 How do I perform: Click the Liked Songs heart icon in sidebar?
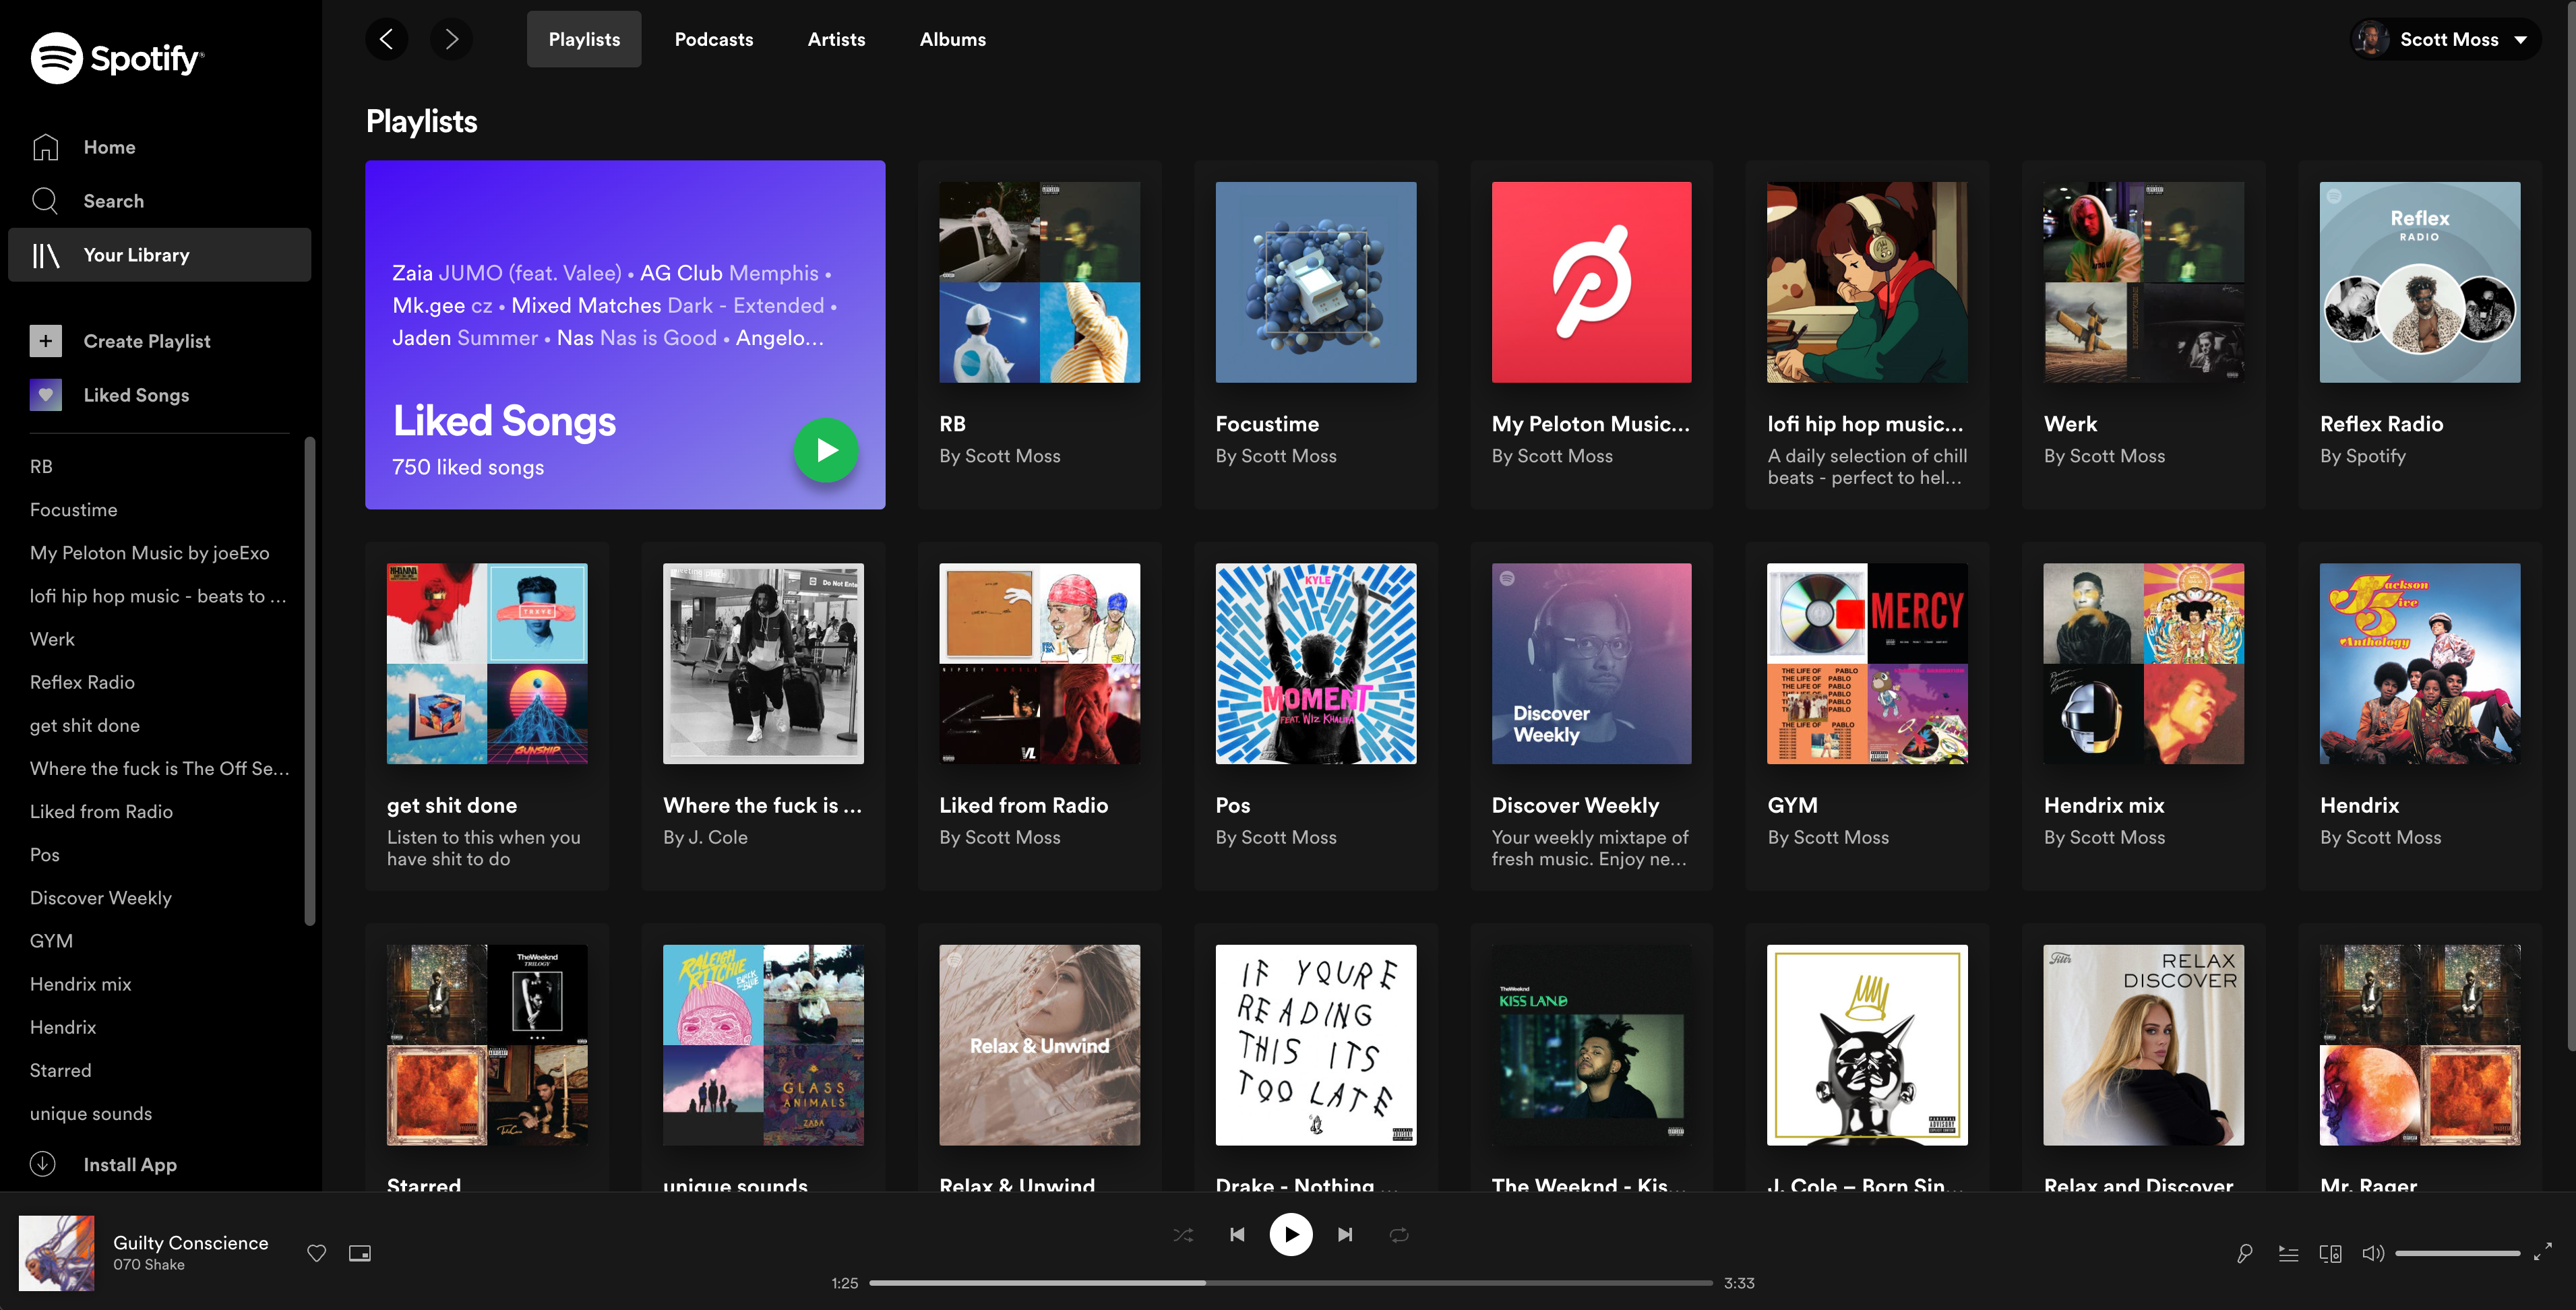pos(46,394)
